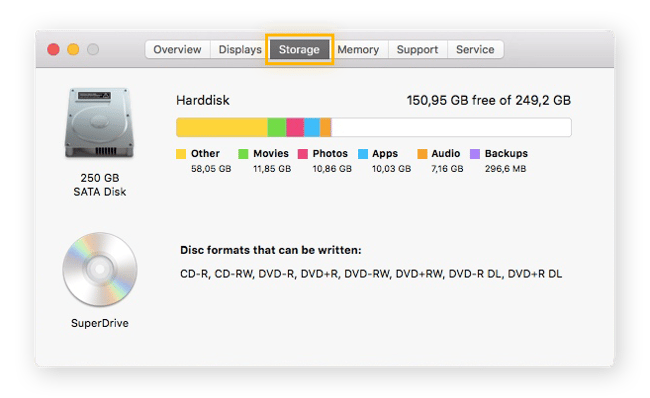
Task: Click the orange Audio segment in storage bar
Action: tap(325, 127)
